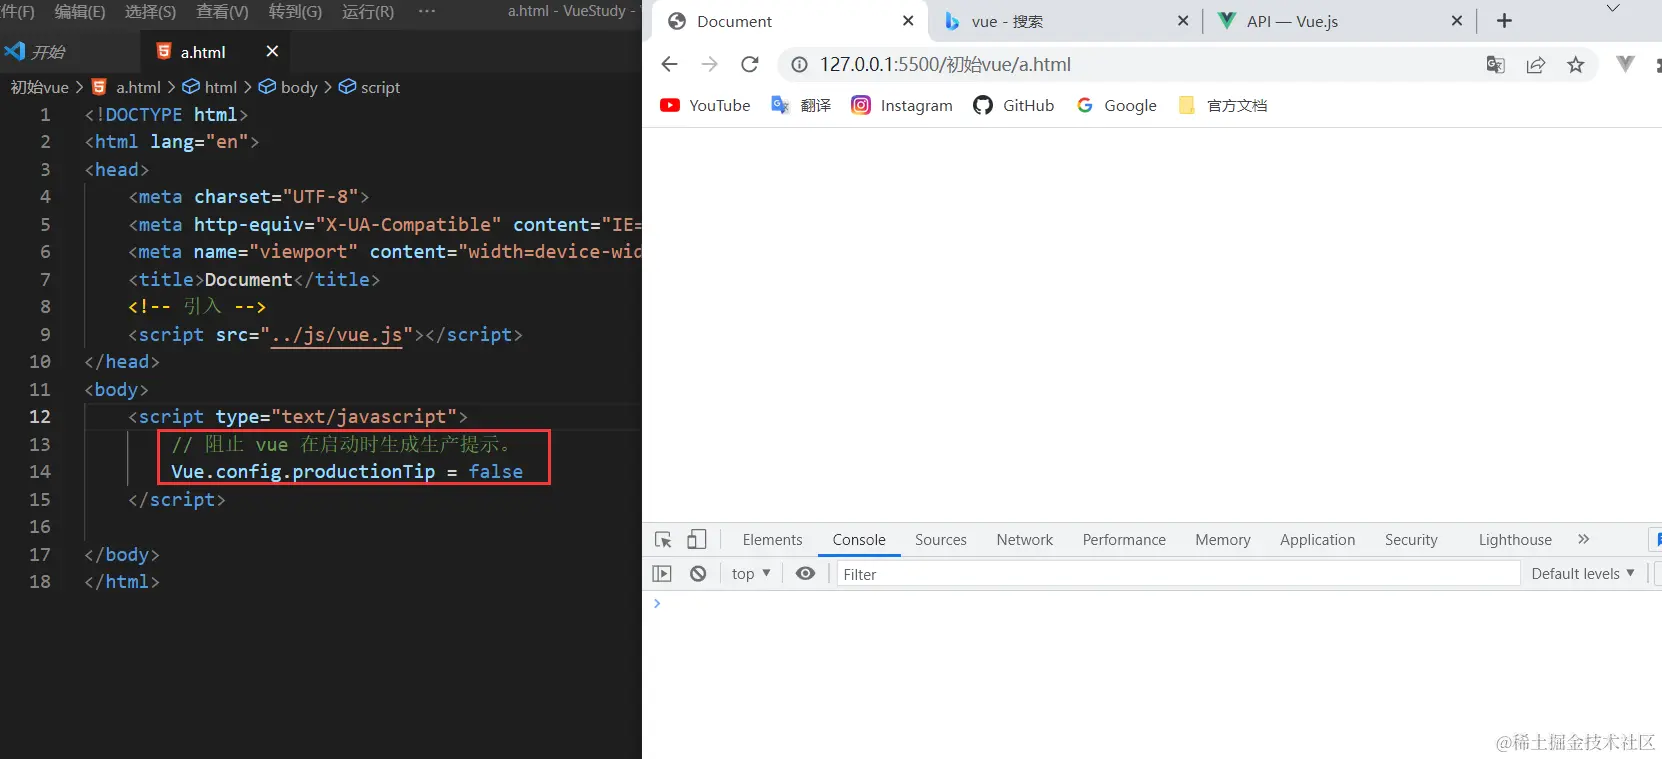Select the html breadcrumb symbol
Screen dimensions: 1662x759
pos(210,87)
